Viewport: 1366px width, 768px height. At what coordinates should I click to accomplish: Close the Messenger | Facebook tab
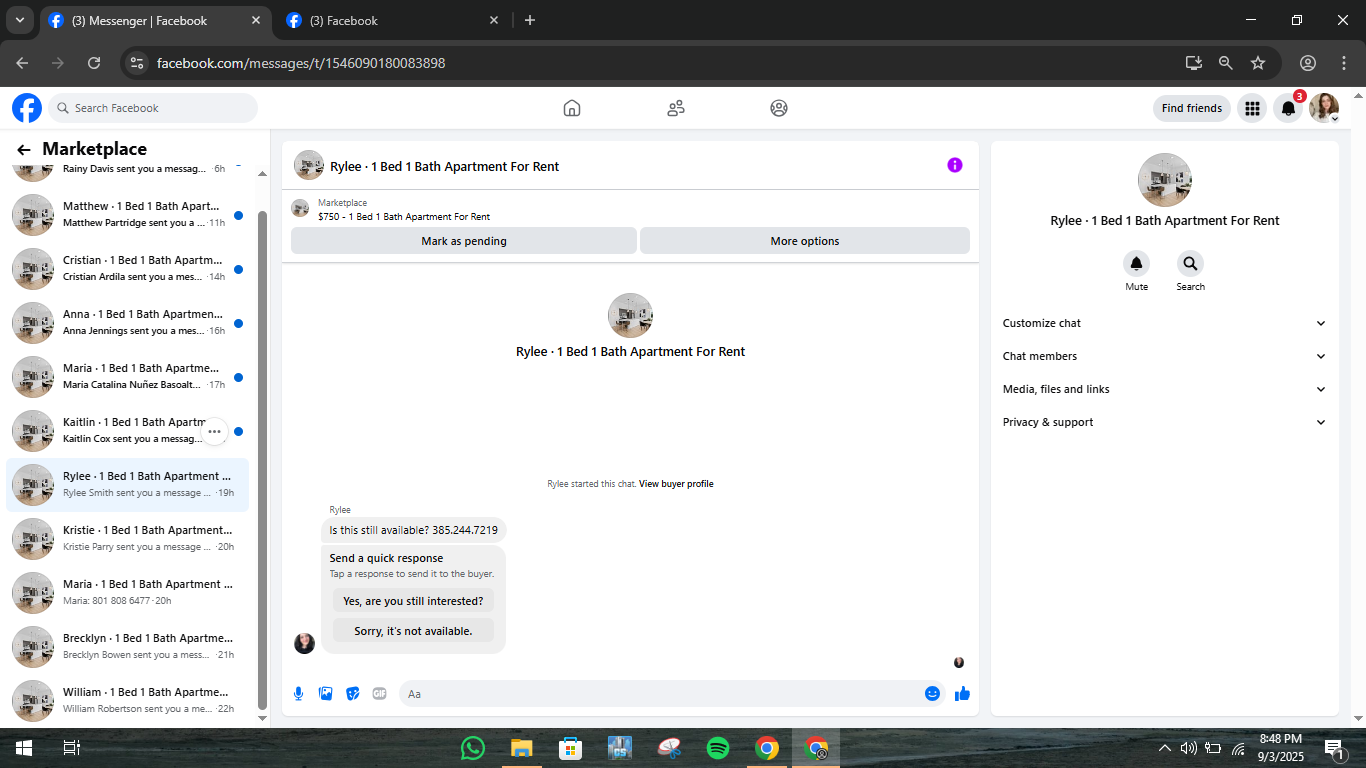click(256, 20)
